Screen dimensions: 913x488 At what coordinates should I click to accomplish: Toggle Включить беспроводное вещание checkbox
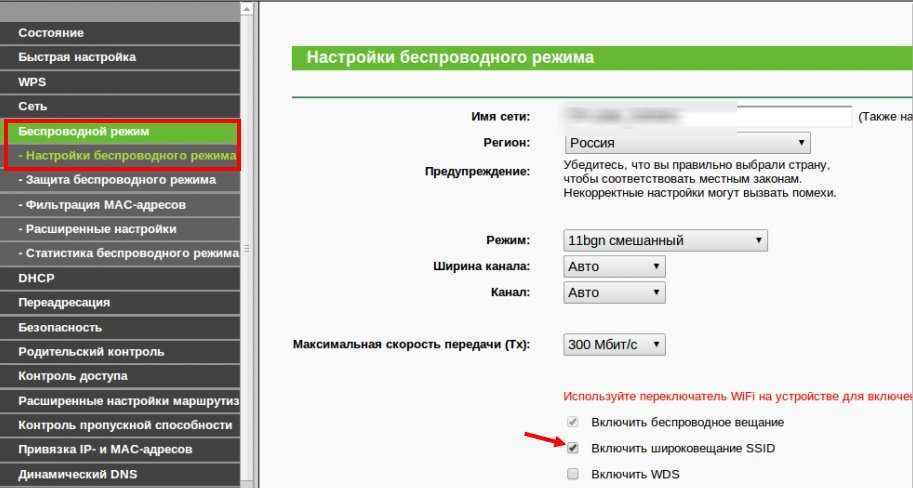[x=573, y=422]
